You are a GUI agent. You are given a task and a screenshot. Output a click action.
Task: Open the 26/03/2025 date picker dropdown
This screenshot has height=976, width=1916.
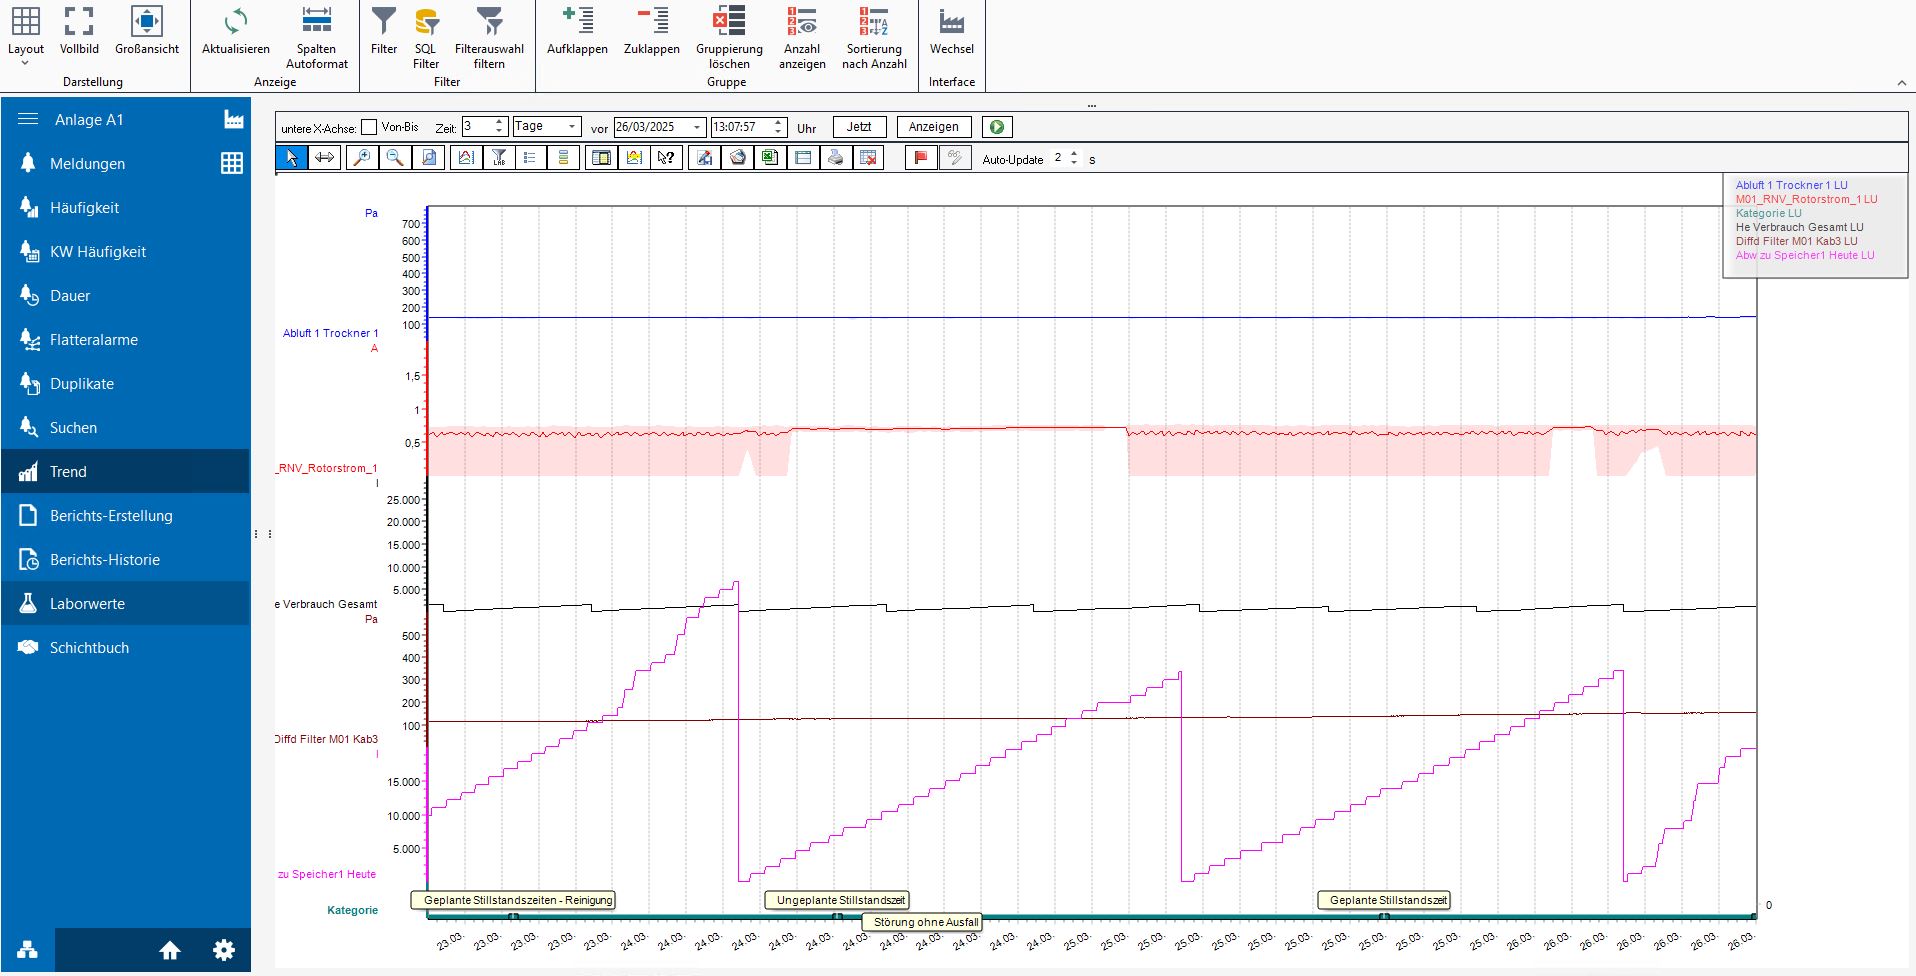(696, 128)
